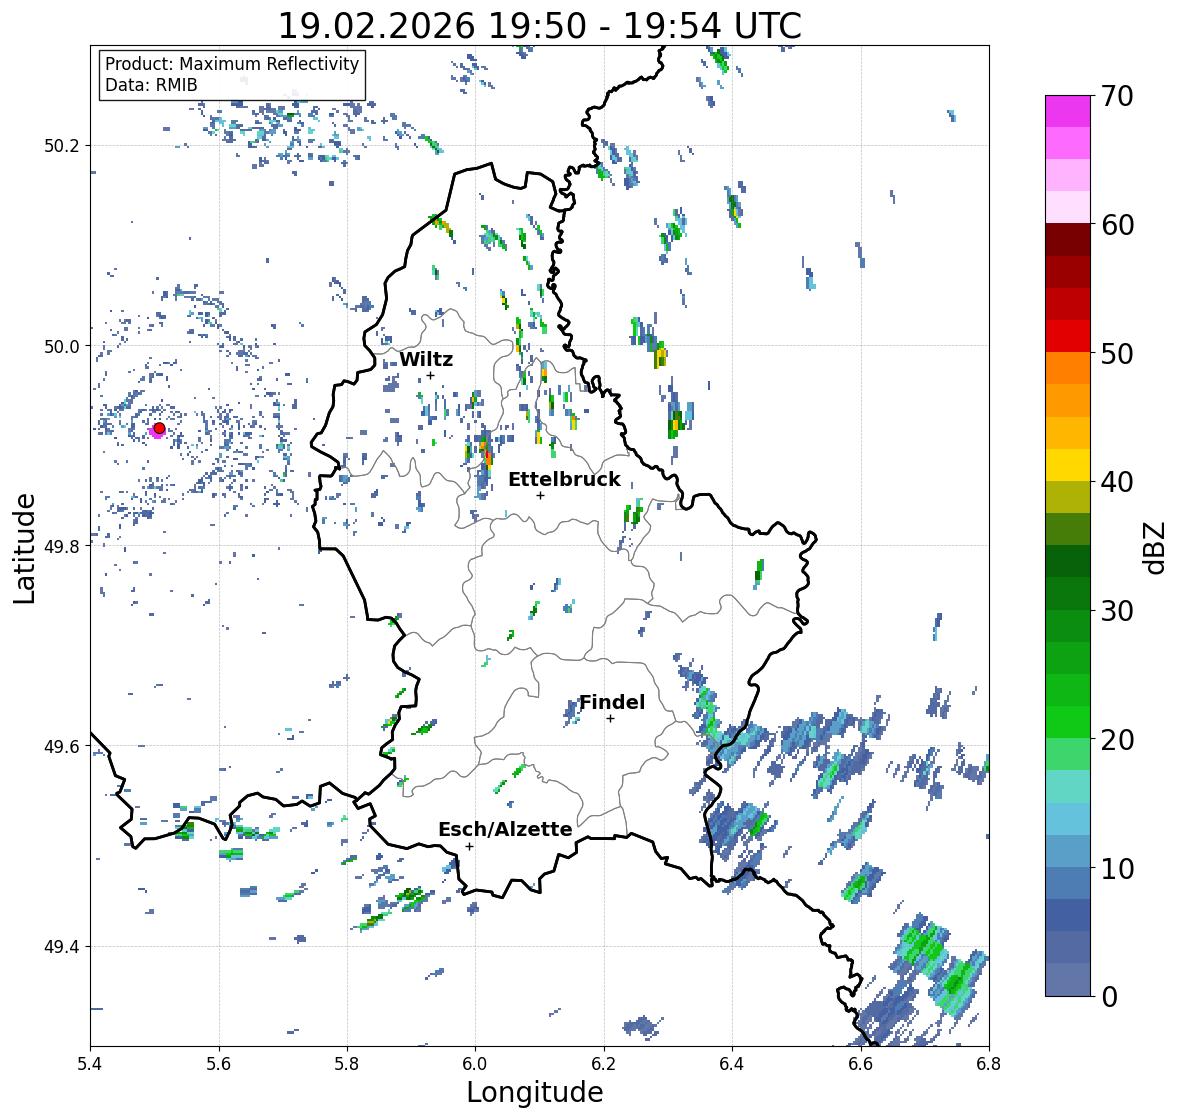
Task: Click the Product: Maximum Reflectivity text
Action: click(232, 64)
